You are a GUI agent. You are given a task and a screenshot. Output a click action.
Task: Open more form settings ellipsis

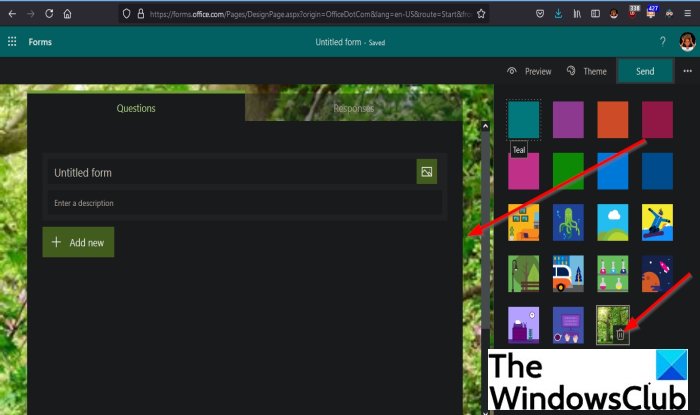tap(688, 71)
